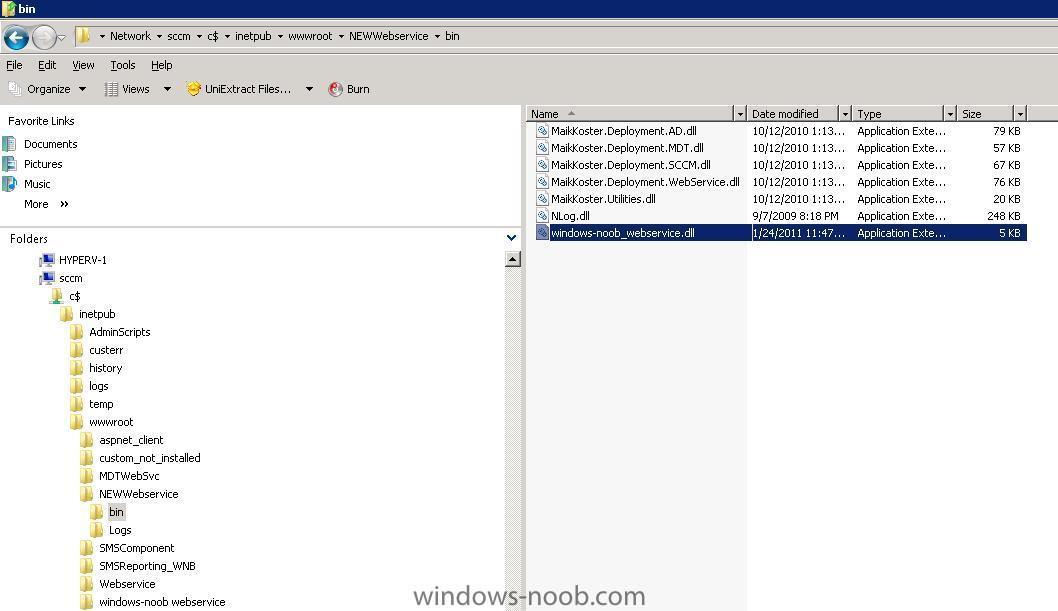Screen dimensions: 1058x611
Task: Open the Size column filter dropdown
Action: 1020,114
